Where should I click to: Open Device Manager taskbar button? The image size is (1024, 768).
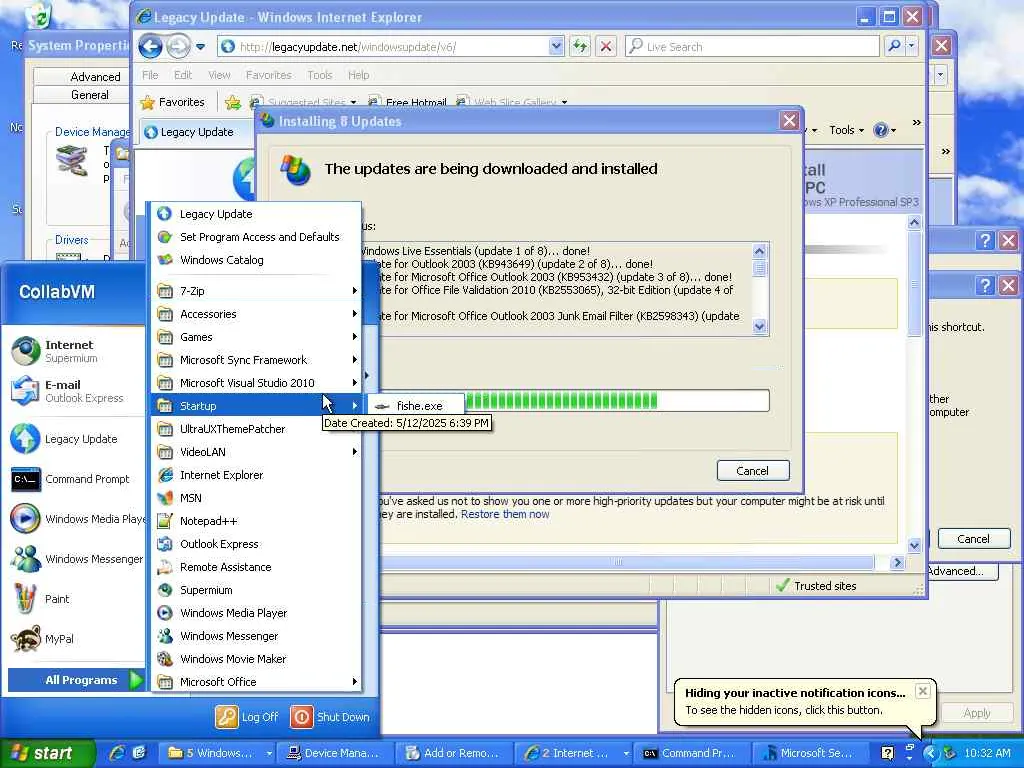pos(334,753)
